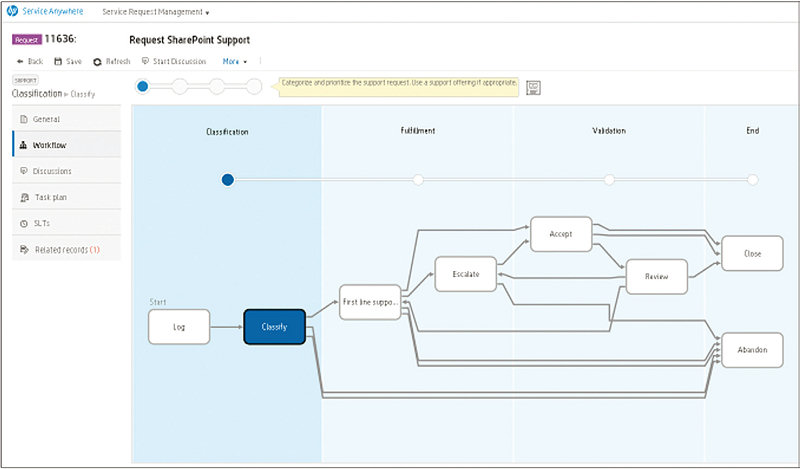Click the Escalate workflow node
Image resolution: width=800 pixels, height=469 pixels.
tap(465, 273)
